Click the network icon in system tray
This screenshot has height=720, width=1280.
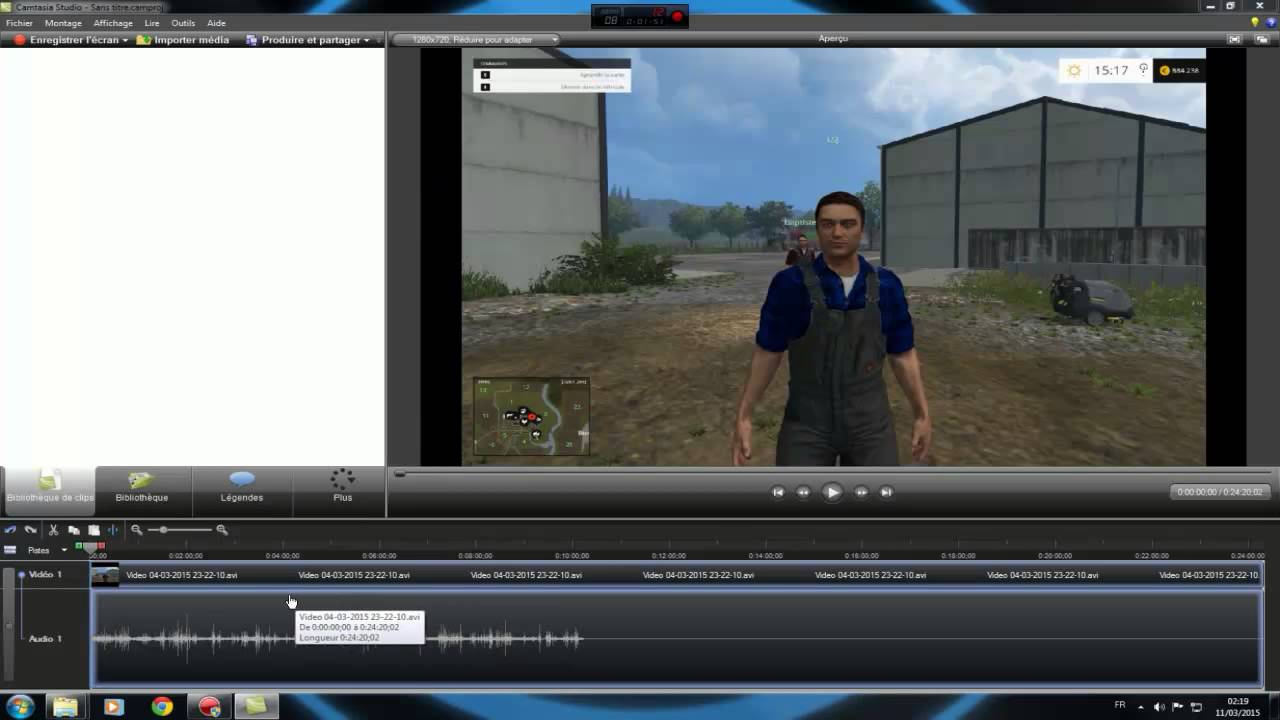(1196, 707)
